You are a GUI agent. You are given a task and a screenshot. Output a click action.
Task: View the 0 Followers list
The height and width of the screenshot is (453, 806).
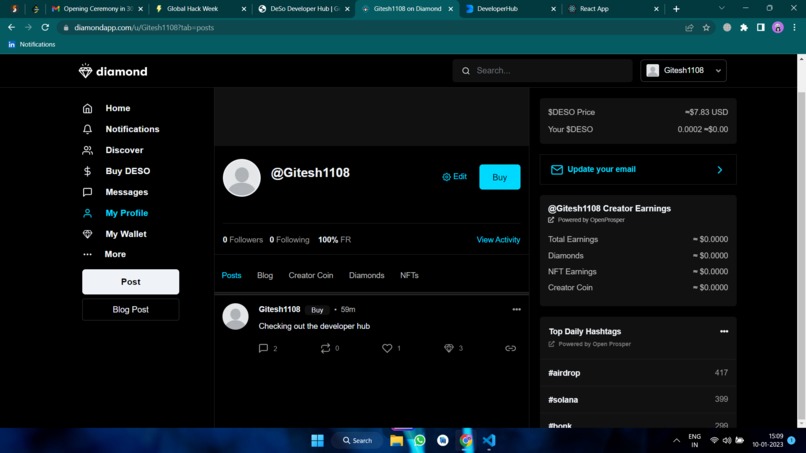(x=243, y=240)
